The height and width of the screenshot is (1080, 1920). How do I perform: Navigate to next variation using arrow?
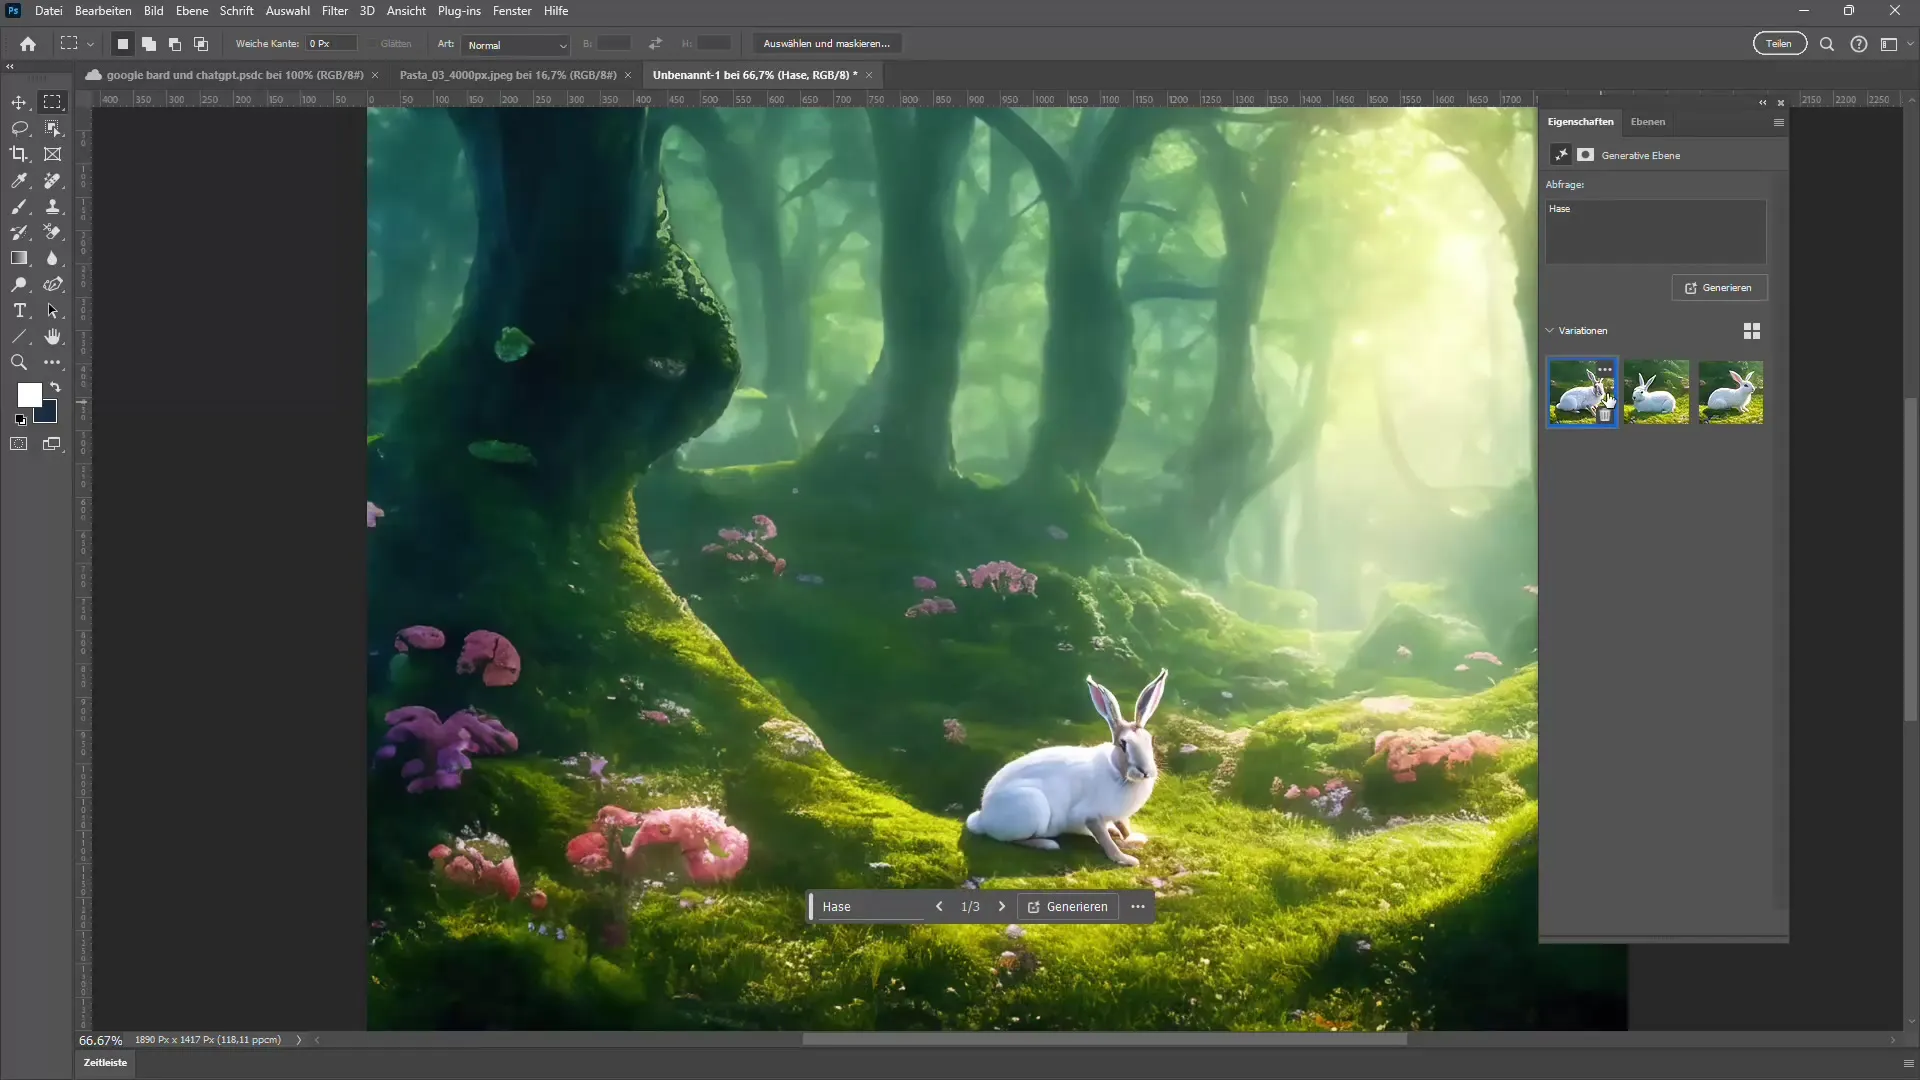tap(1001, 906)
